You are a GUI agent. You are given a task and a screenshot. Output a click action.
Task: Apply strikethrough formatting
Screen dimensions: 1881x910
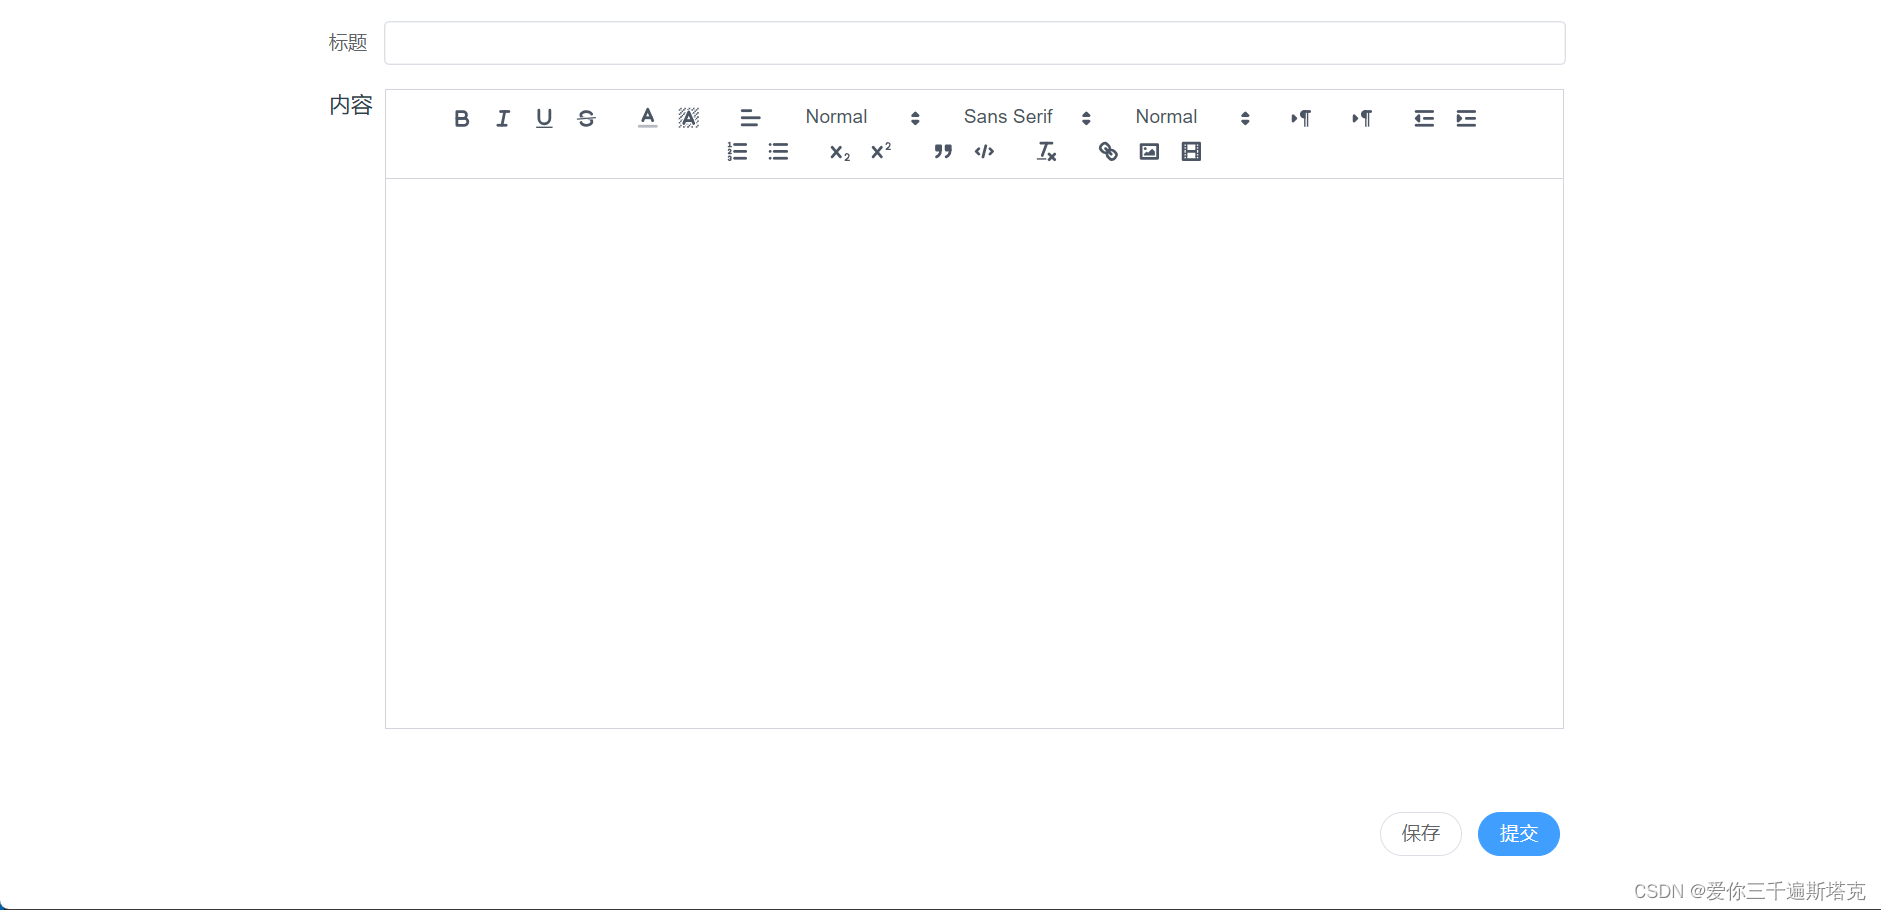click(587, 118)
